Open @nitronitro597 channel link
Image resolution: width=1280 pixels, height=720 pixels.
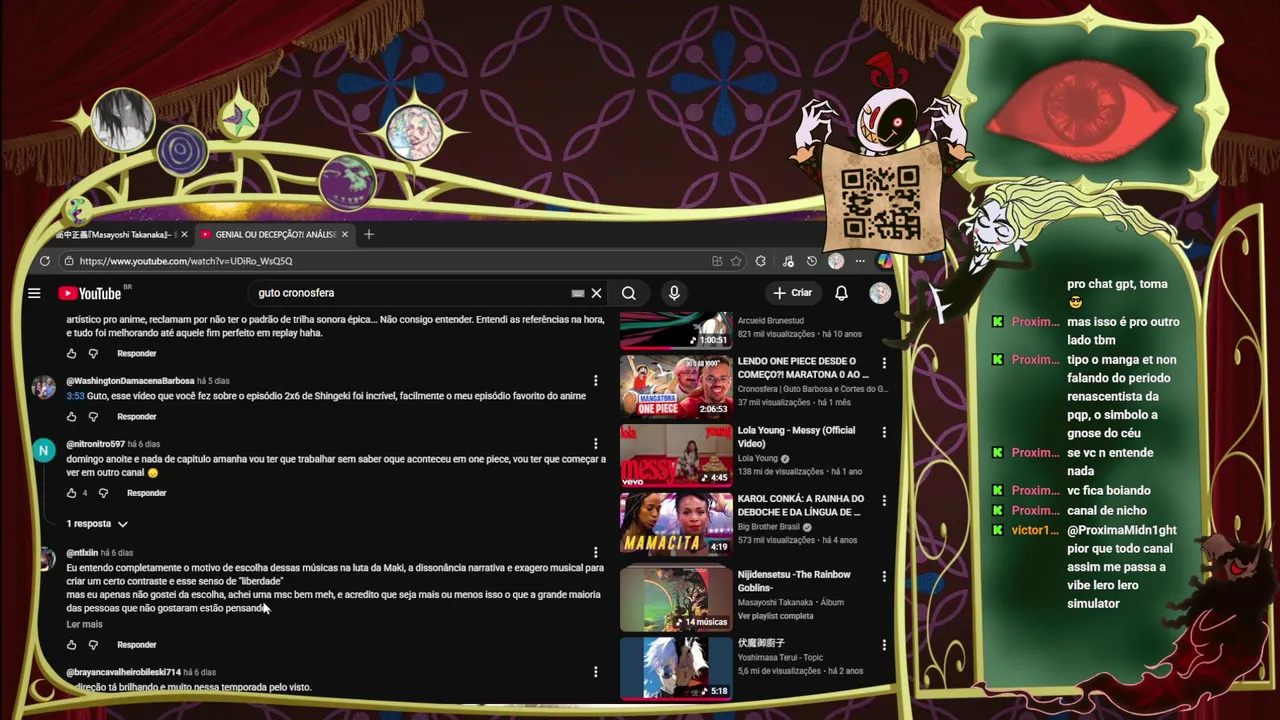click(x=96, y=444)
